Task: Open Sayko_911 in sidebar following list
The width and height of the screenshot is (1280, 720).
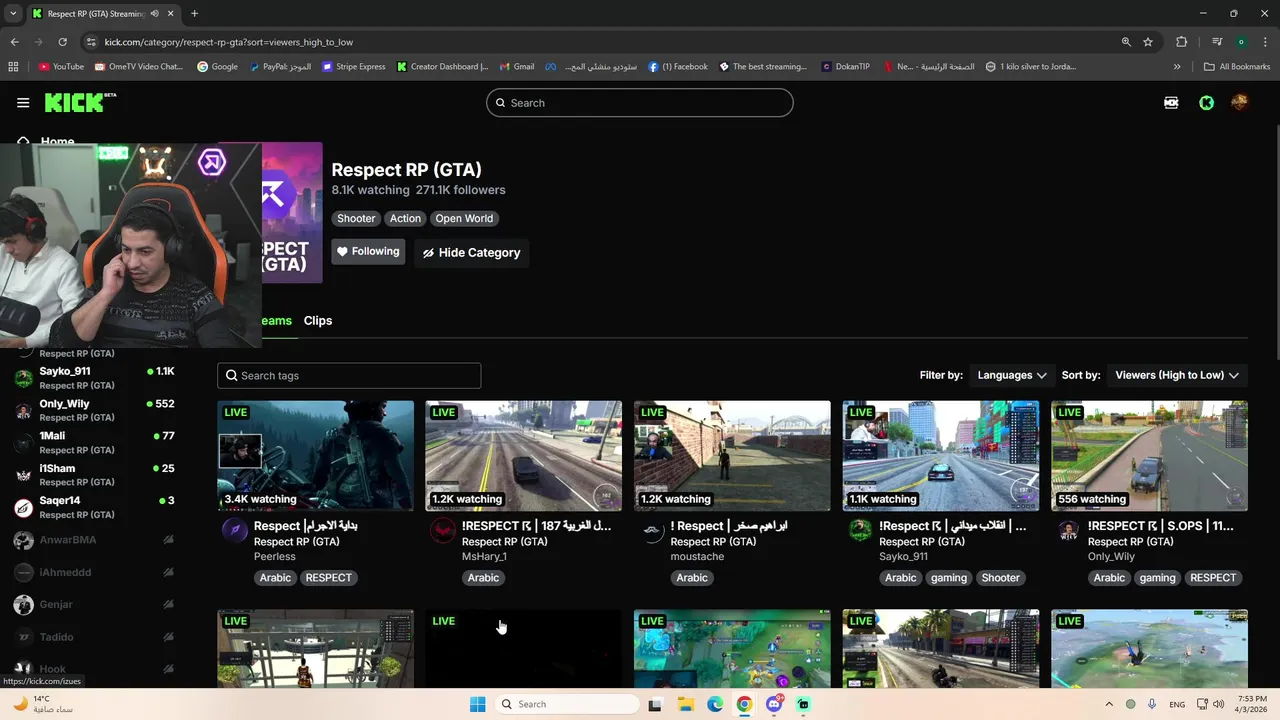Action: point(95,378)
